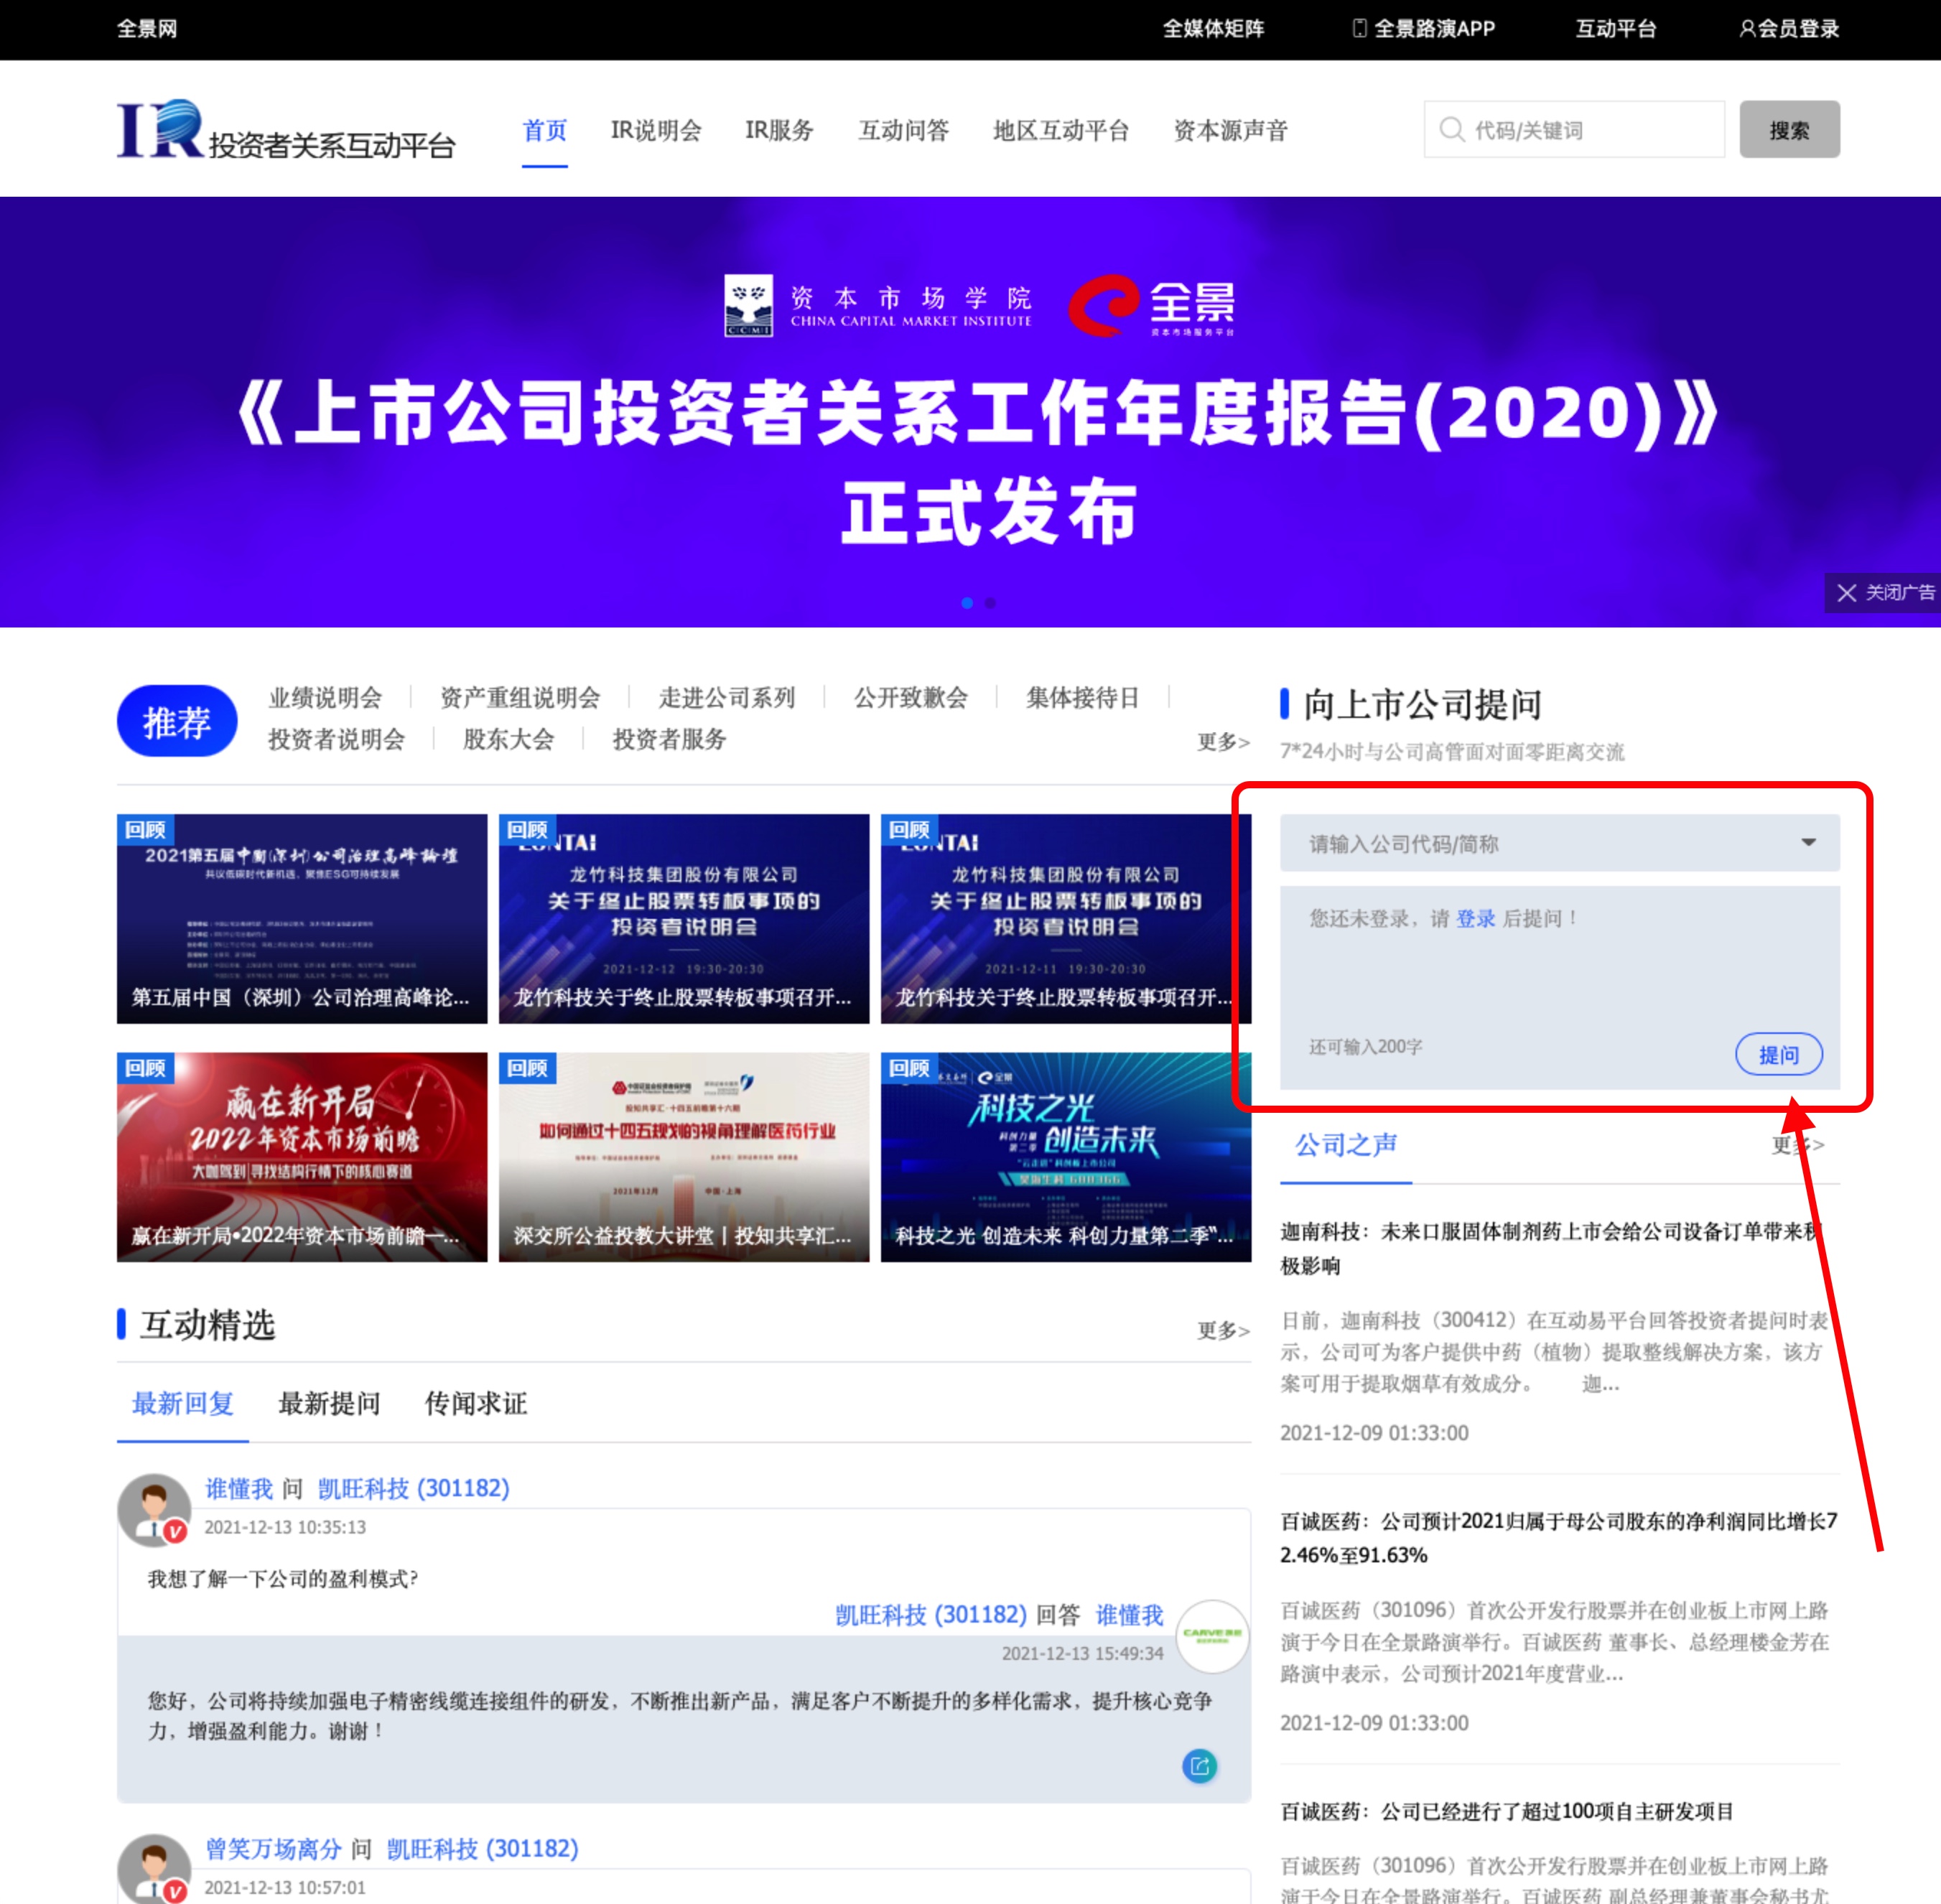This screenshot has width=1941, height=1904.
Task: Expand the company code dropdown arrow
Action: pos(1808,843)
